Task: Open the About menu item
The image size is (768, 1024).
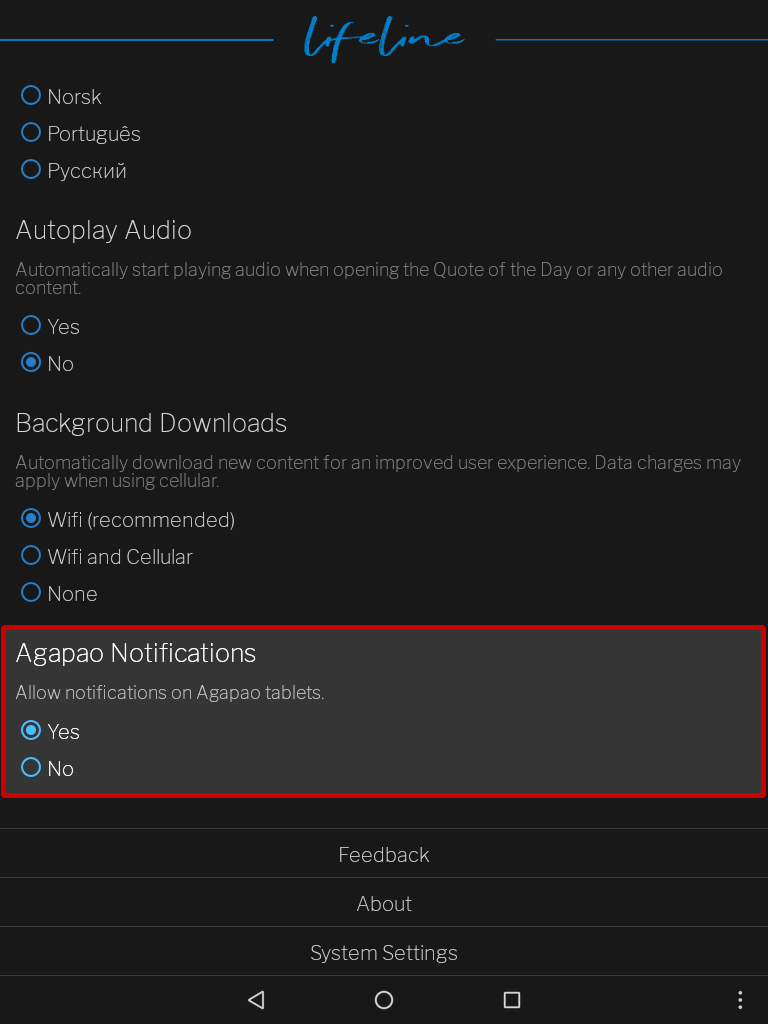Action: tap(384, 903)
